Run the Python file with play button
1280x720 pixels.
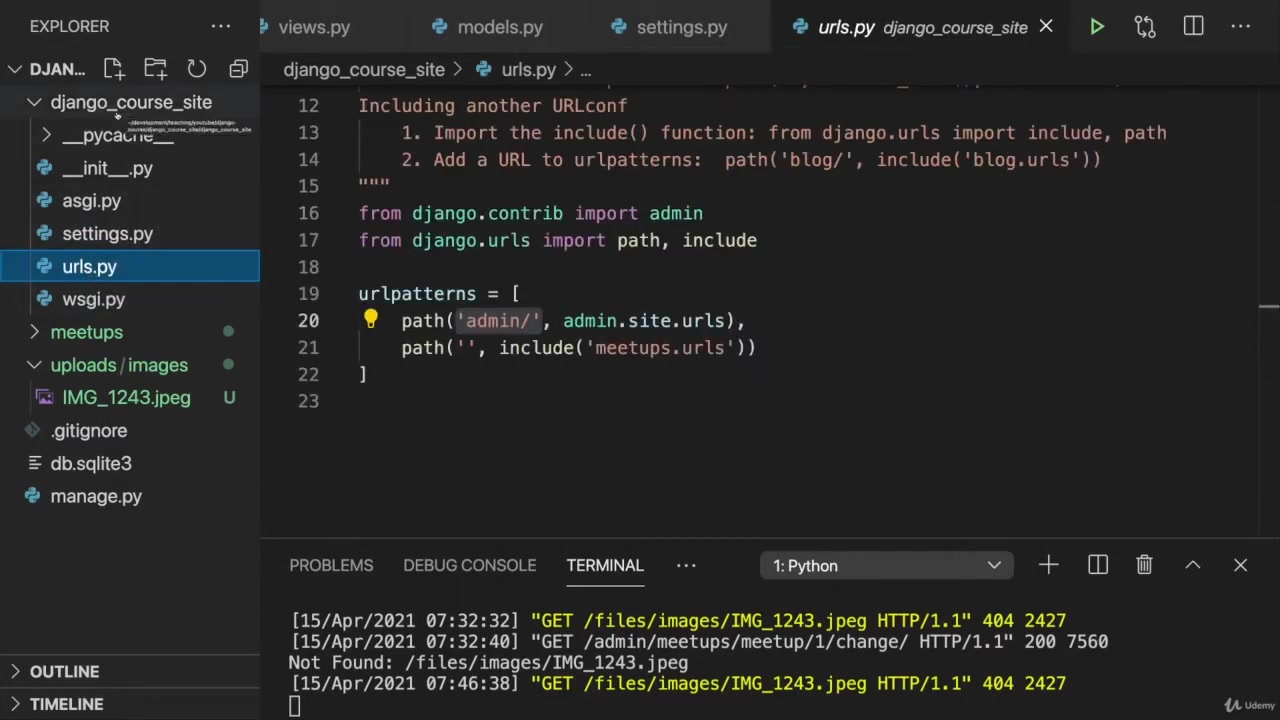[1097, 27]
